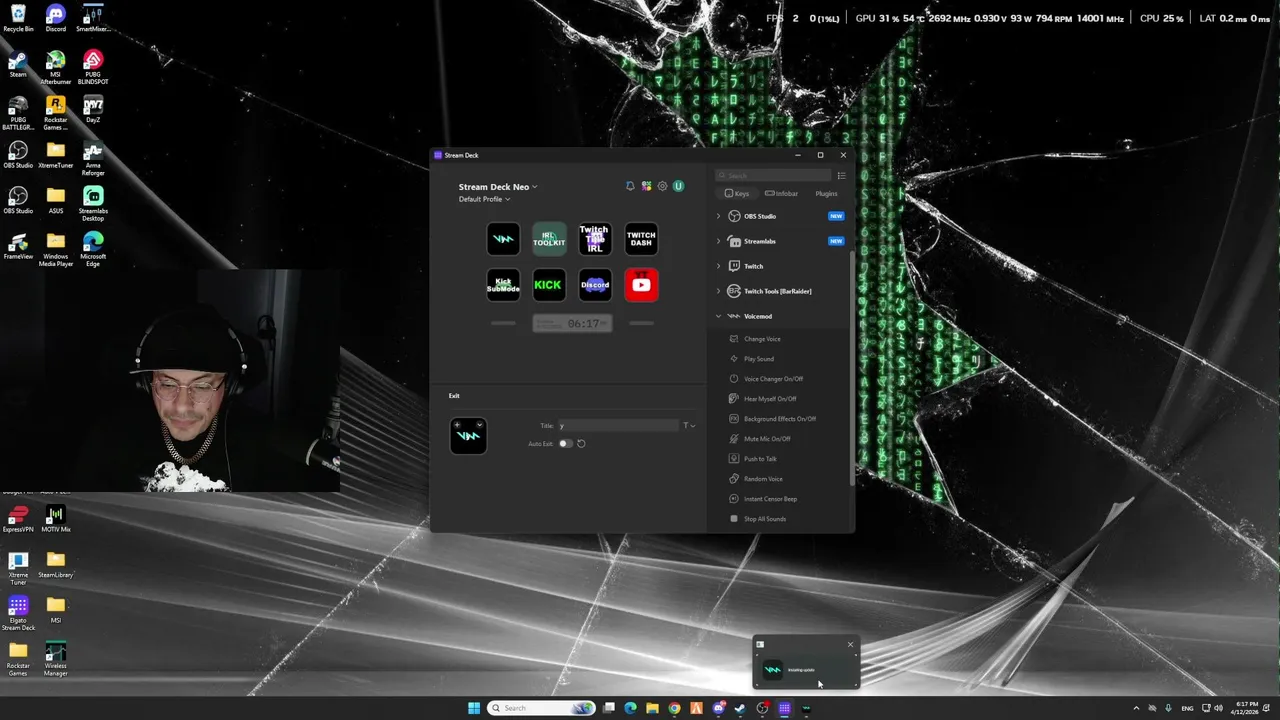This screenshot has width=1280, height=720.
Task: Click the taskbar Search box
Action: 541,708
